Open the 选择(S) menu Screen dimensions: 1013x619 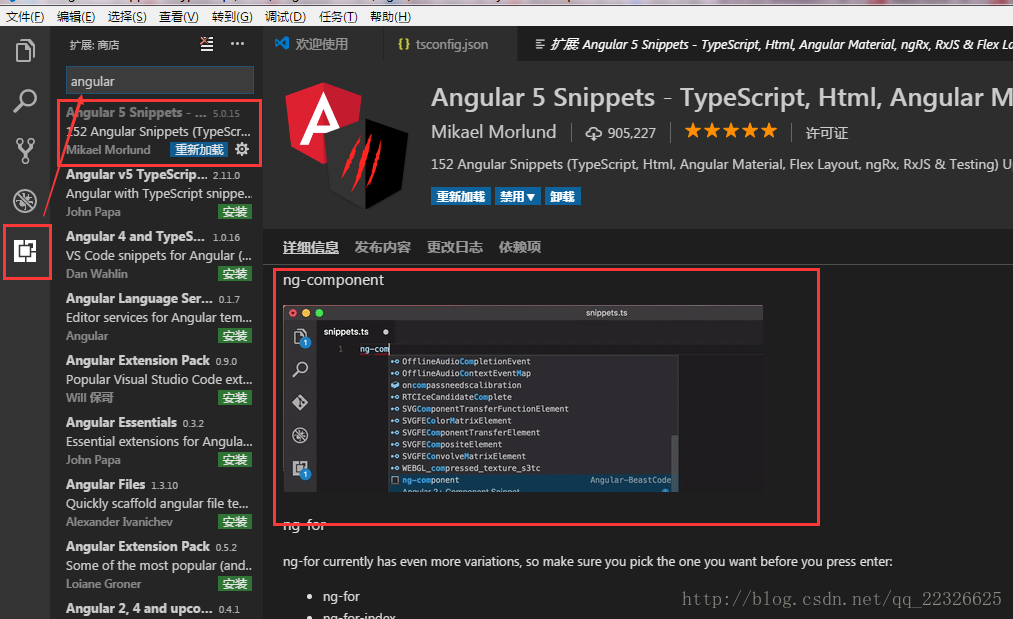127,17
